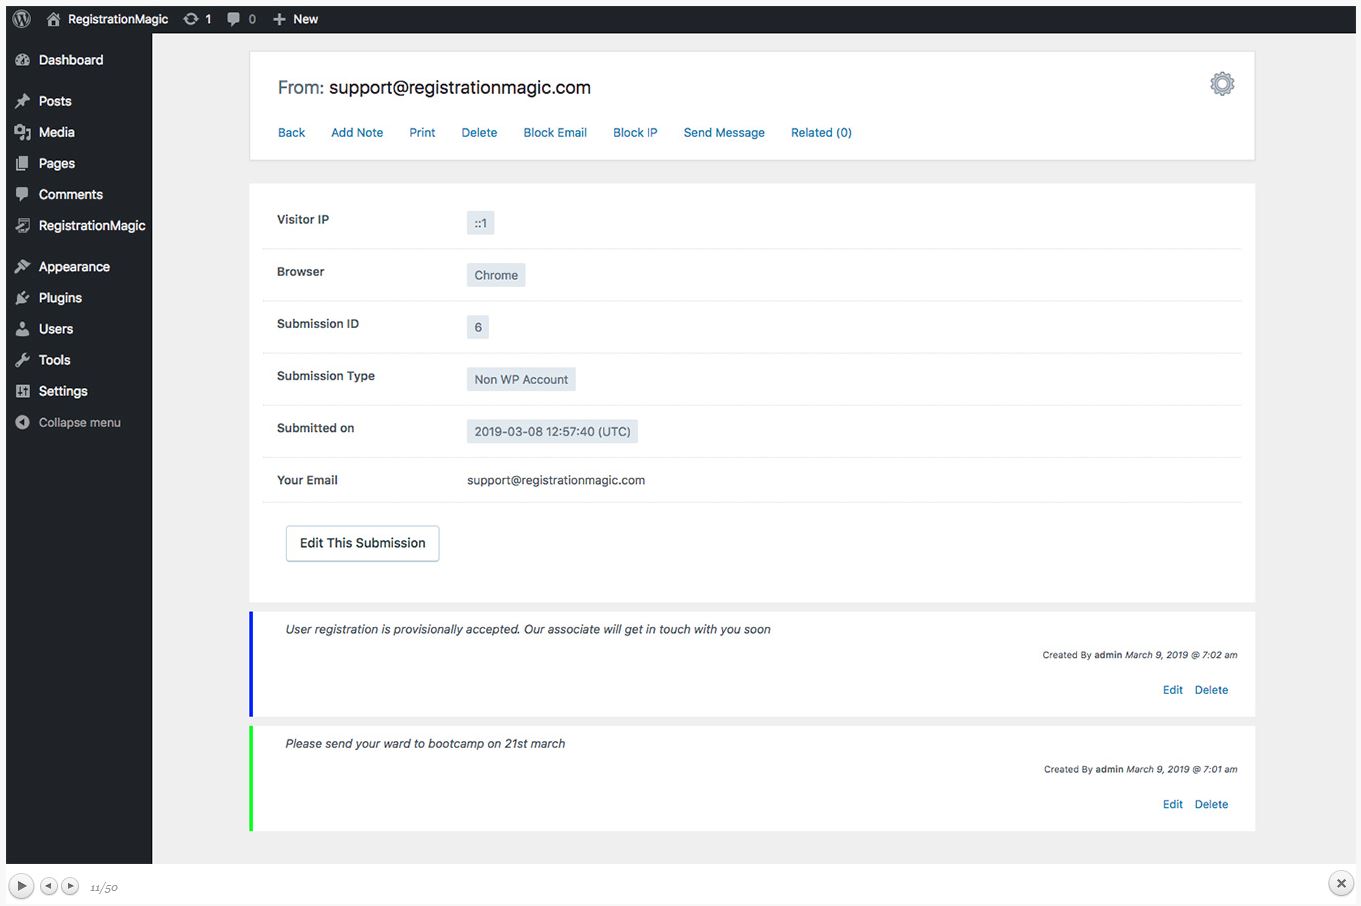Click the Back link
1361x906 pixels.
tap(292, 132)
